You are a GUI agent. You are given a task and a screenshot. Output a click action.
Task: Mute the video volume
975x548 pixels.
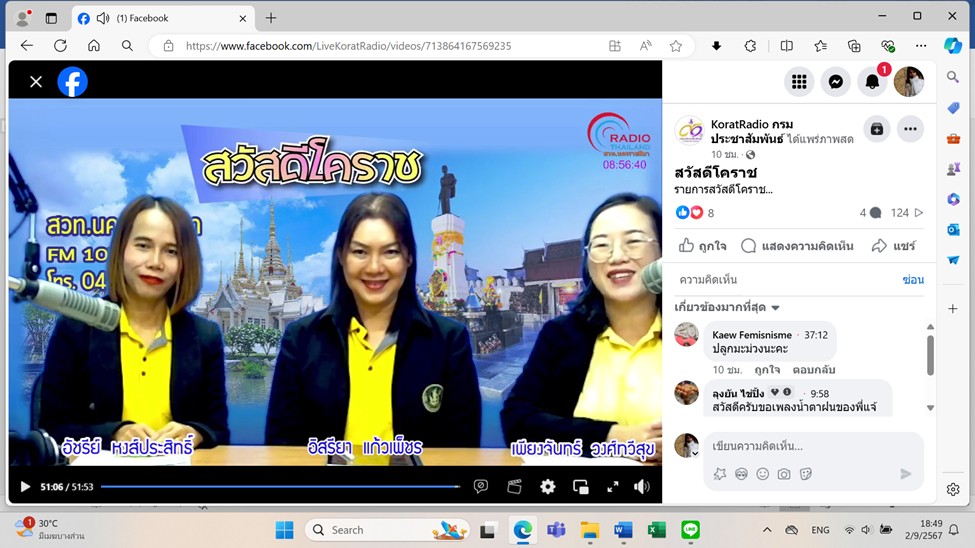click(x=642, y=486)
